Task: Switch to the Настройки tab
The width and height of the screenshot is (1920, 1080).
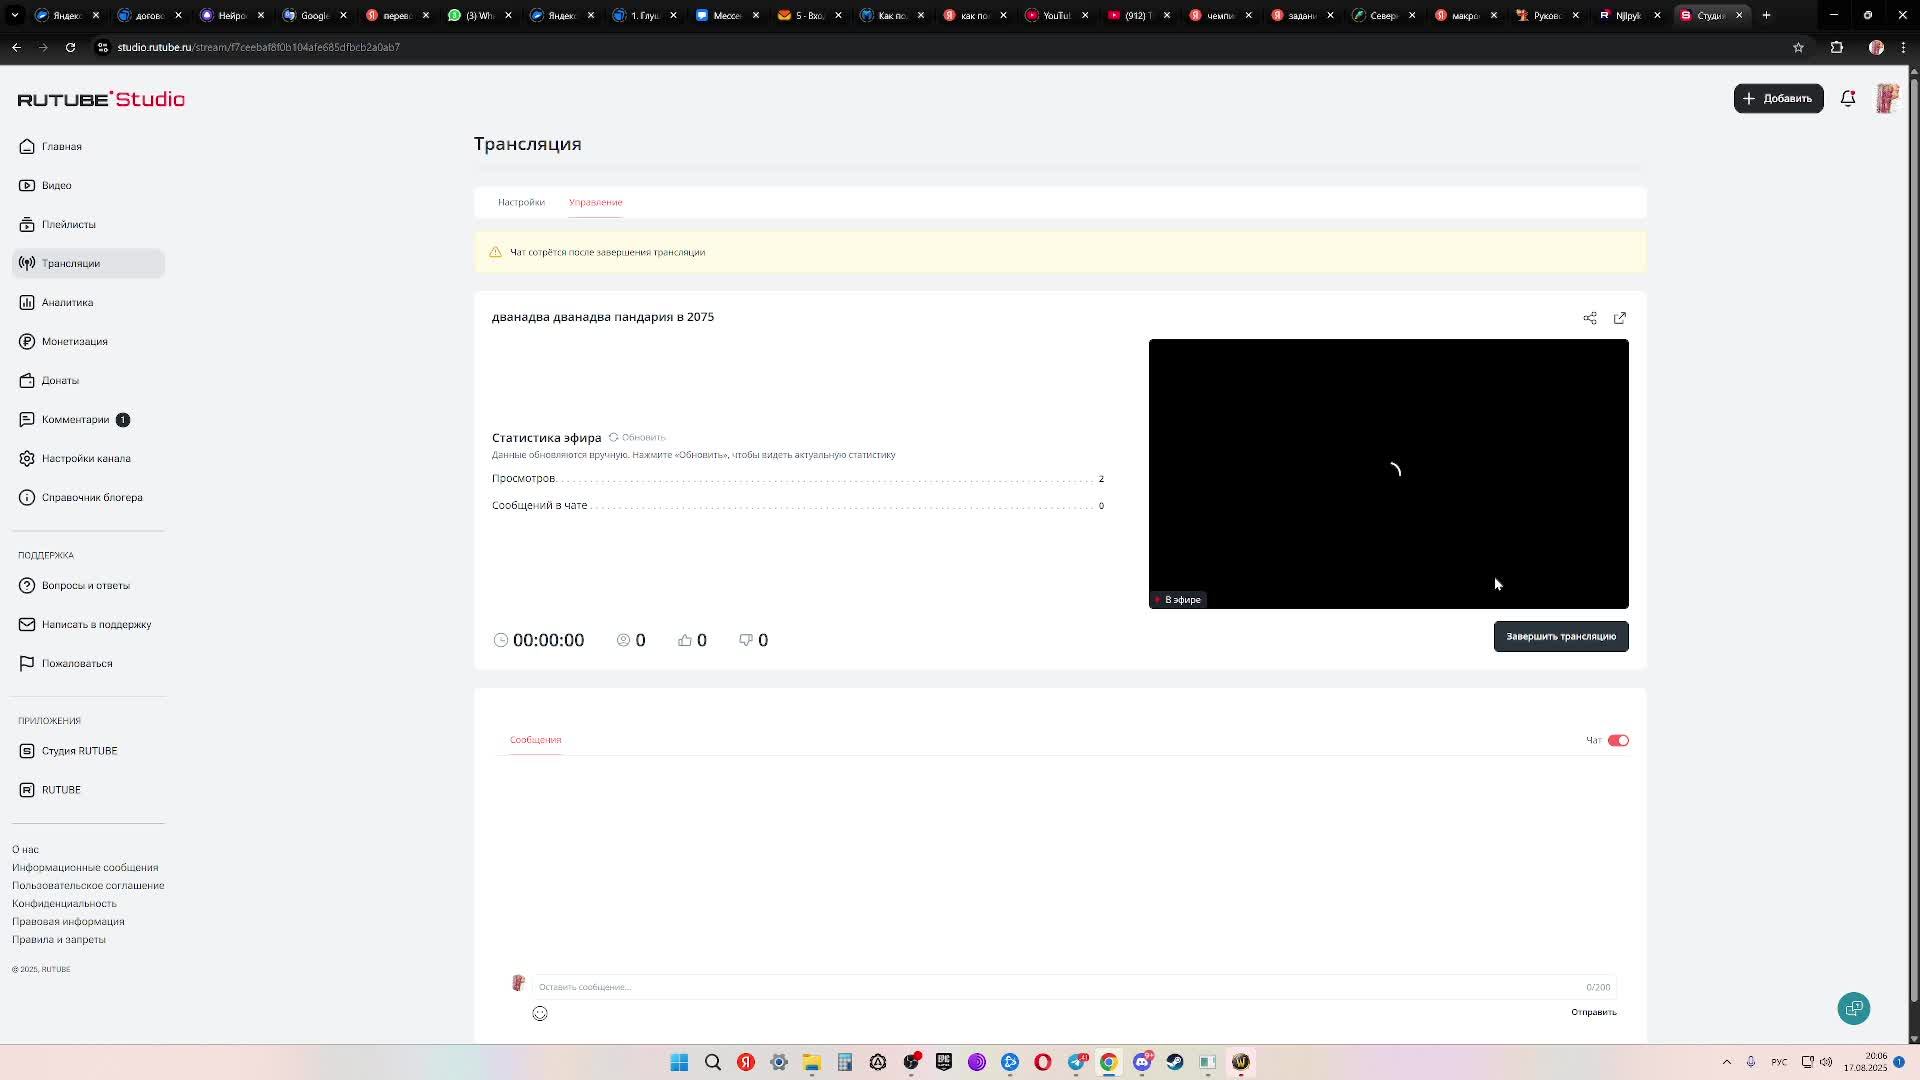Action: pyautogui.click(x=521, y=202)
